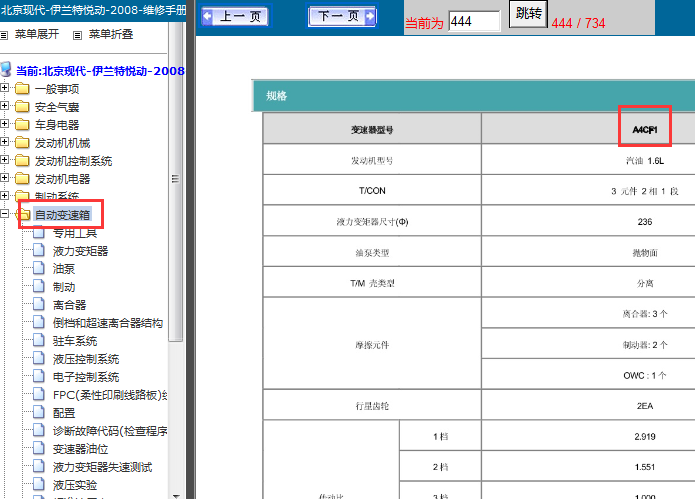Click the document icon beside 液力变矩器
The width and height of the screenshot is (695, 499).
point(39,250)
